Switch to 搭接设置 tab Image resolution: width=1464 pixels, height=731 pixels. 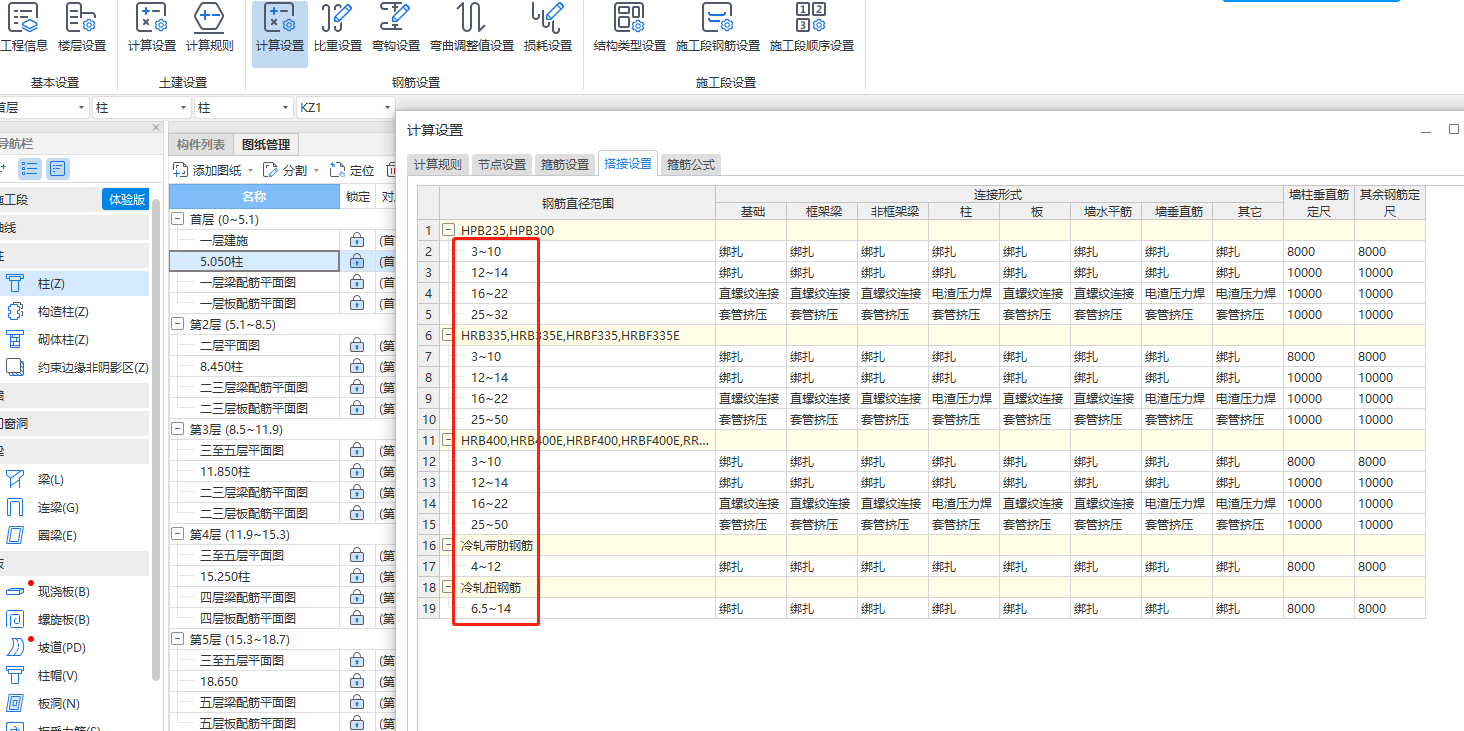pyautogui.click(x=628, y=164)
